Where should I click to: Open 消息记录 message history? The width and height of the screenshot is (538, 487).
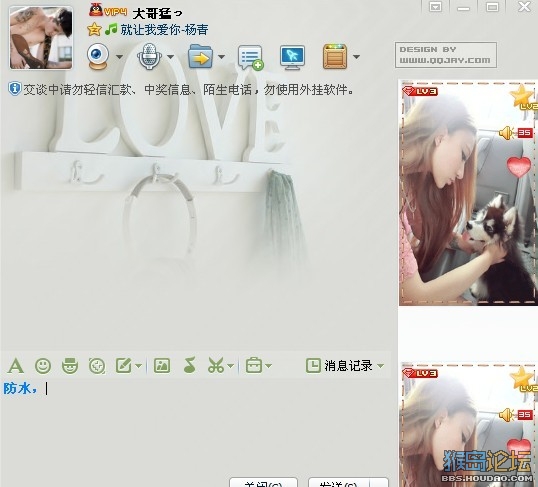(339, 366)
